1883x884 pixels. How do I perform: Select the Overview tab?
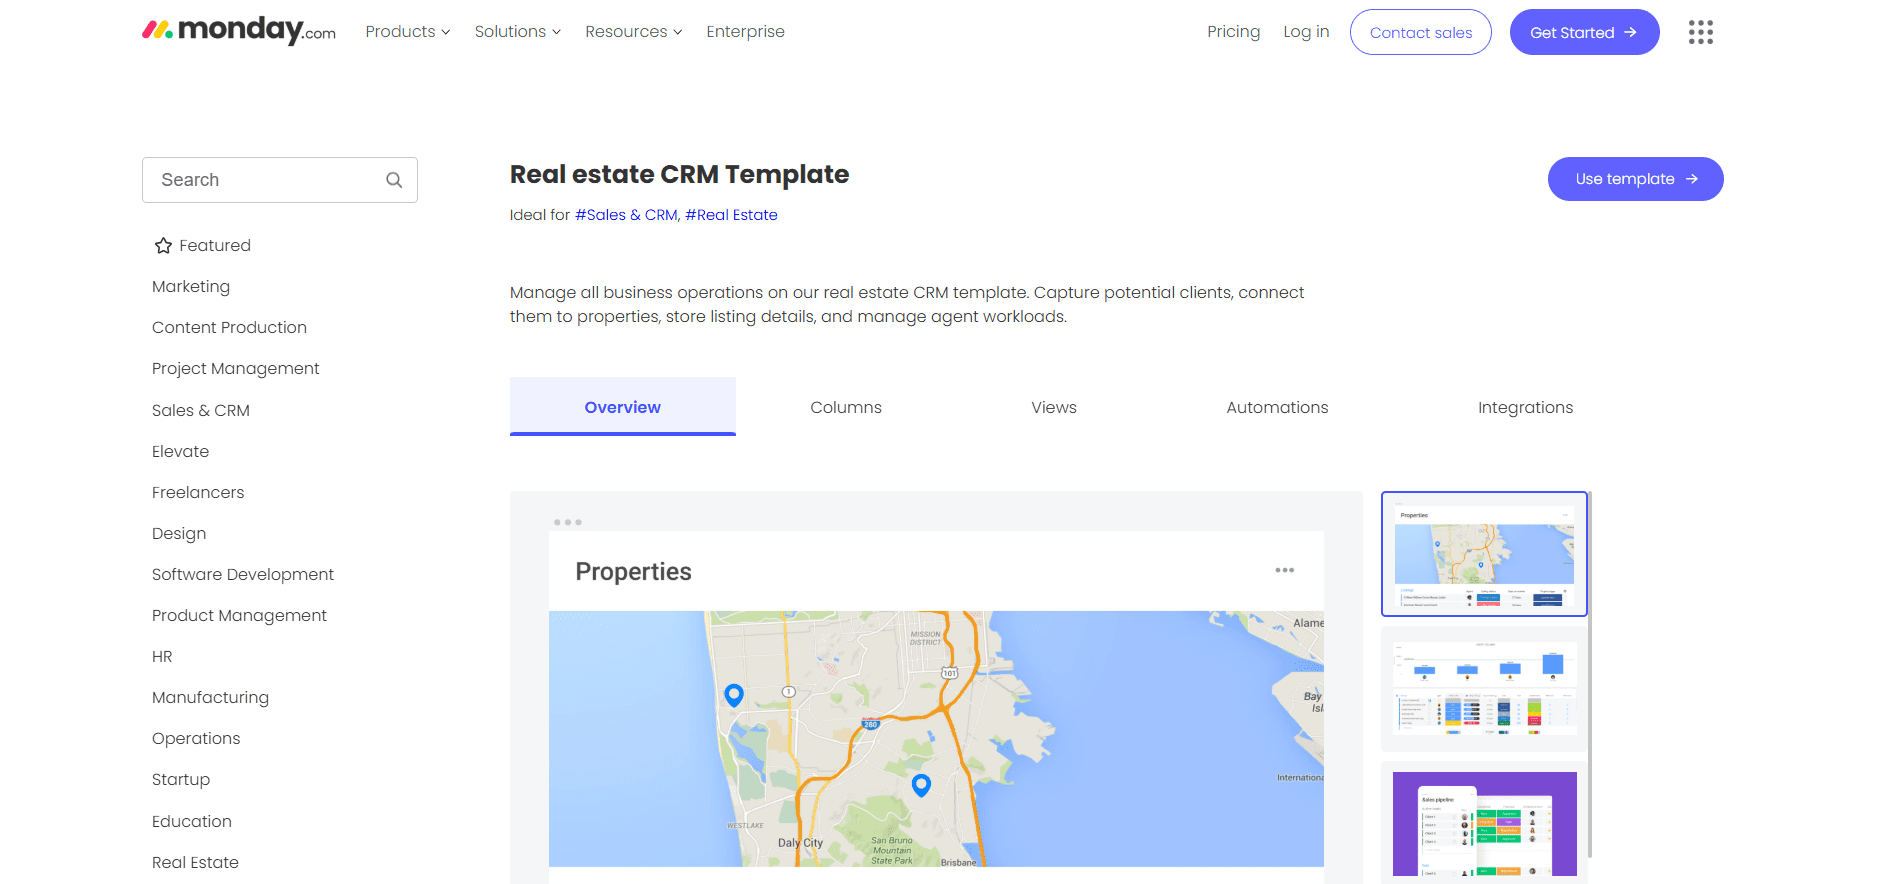tap(623, 407)
